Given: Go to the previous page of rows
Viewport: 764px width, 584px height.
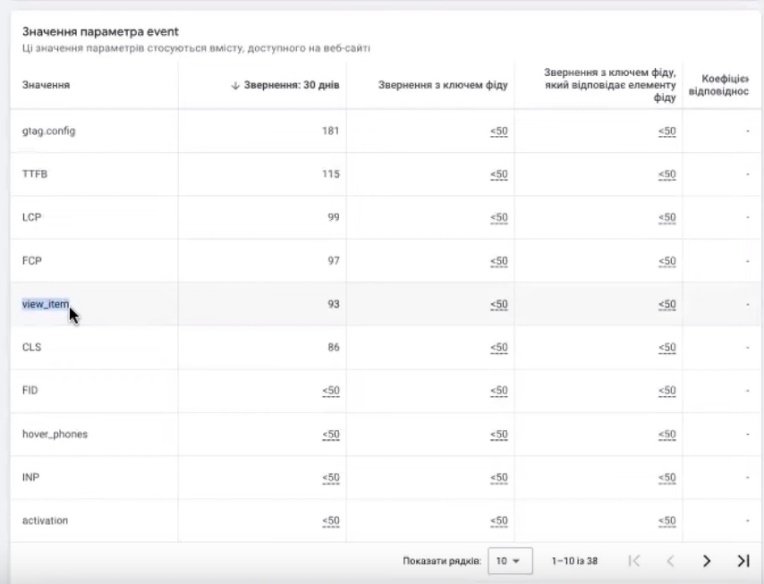Looking at the screenshot, I should click(671, 561).
